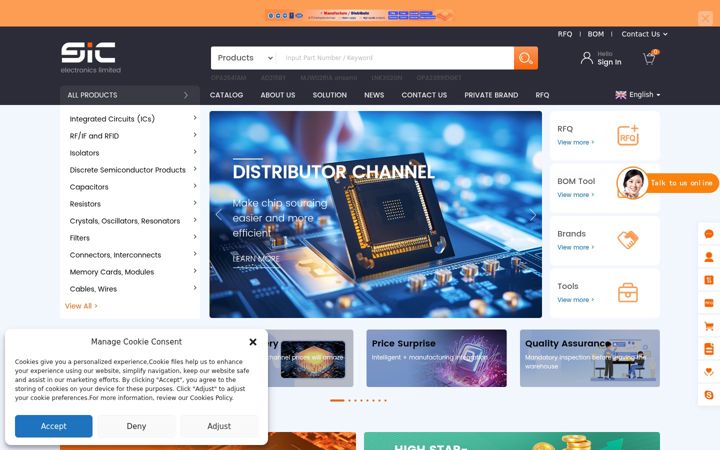Viewport: 720px width, 450px height.
Task: Deny cookies in the consent dialog
Action: coord(136,426)
